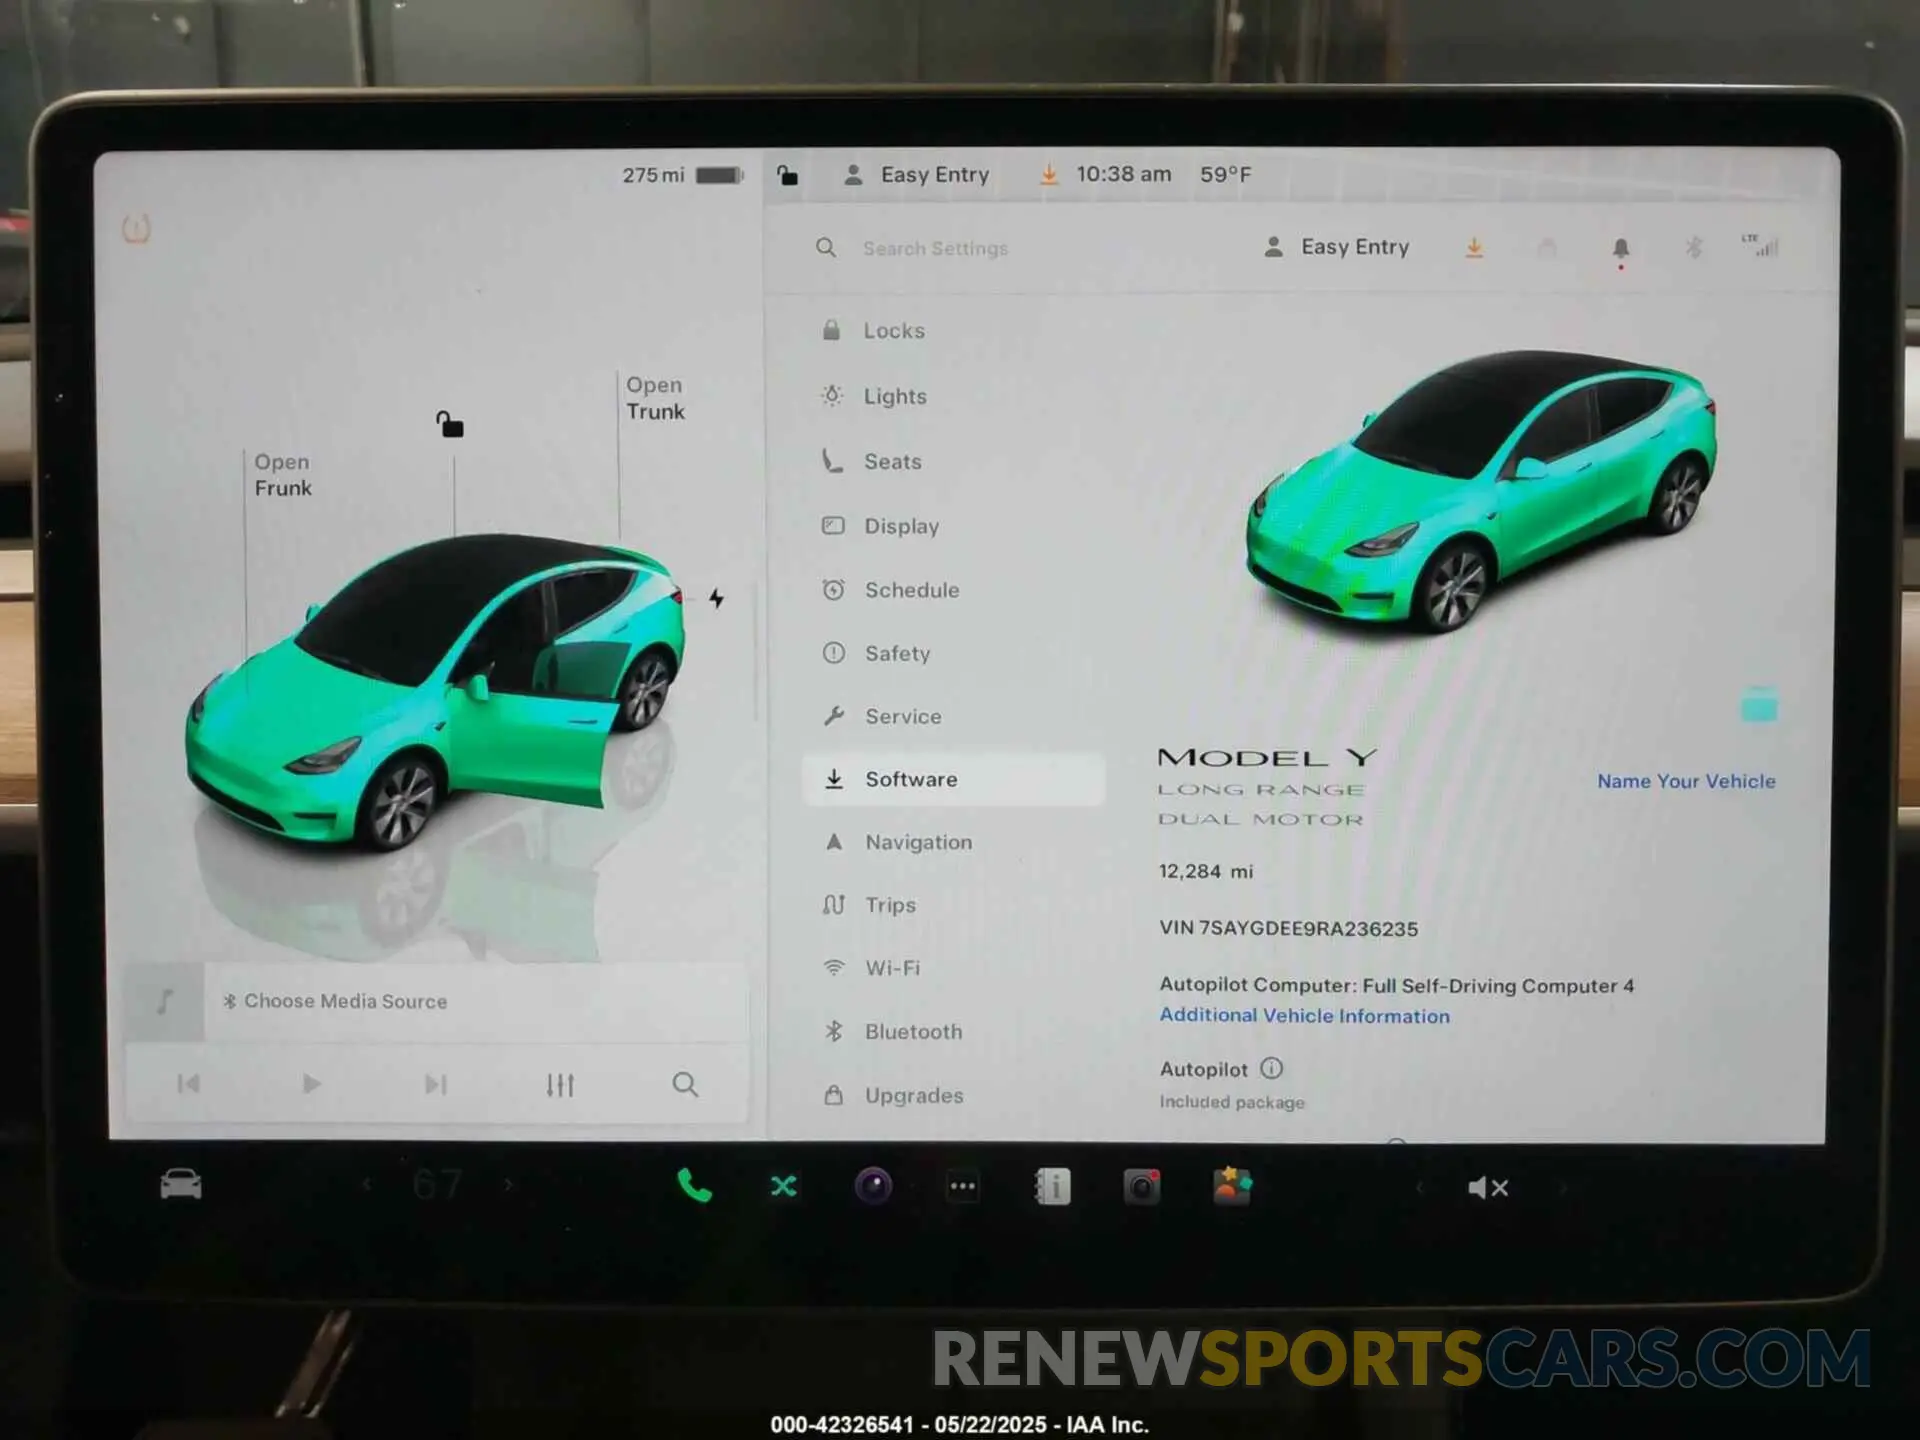Tap the car controls icon in bottom bar
Screen dimensions: 1920x1440
coord(181,1185)
